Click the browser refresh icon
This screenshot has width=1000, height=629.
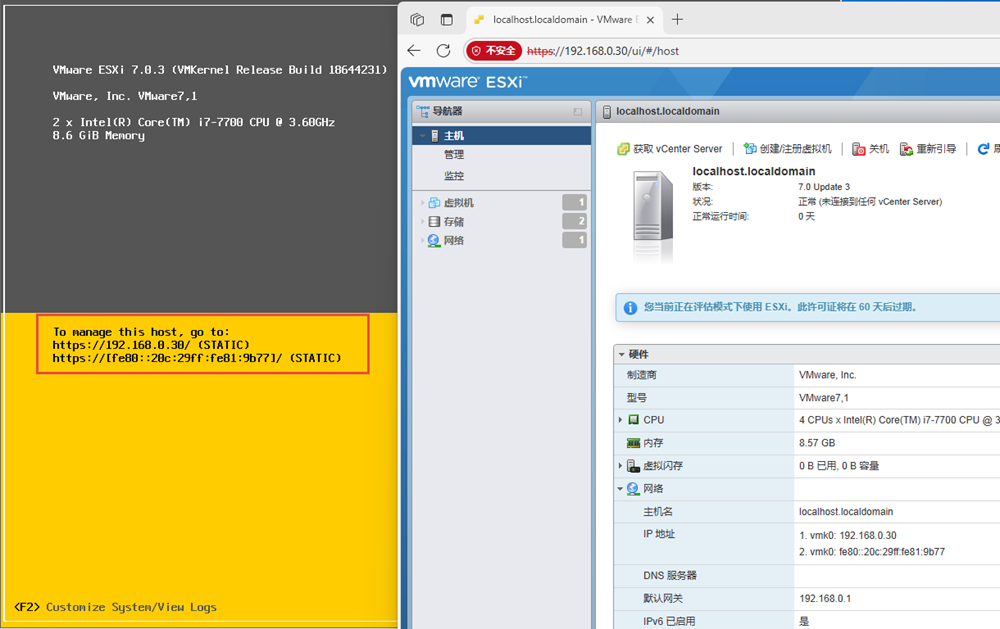pyautogui.click(x=443, y=51)
